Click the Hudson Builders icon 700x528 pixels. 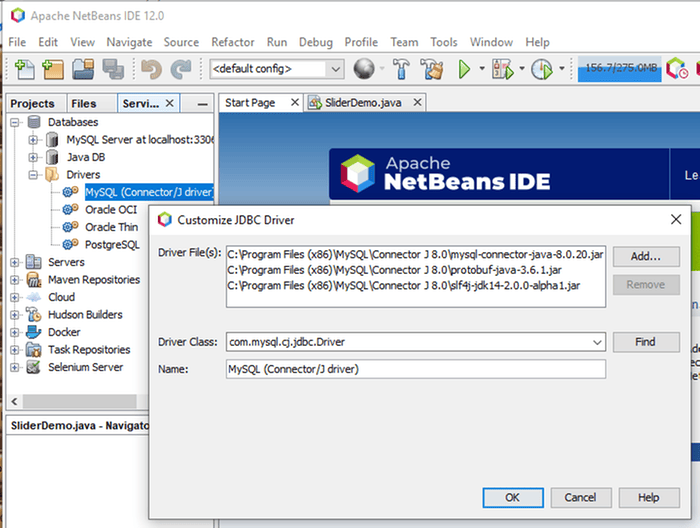click(33, 314)
